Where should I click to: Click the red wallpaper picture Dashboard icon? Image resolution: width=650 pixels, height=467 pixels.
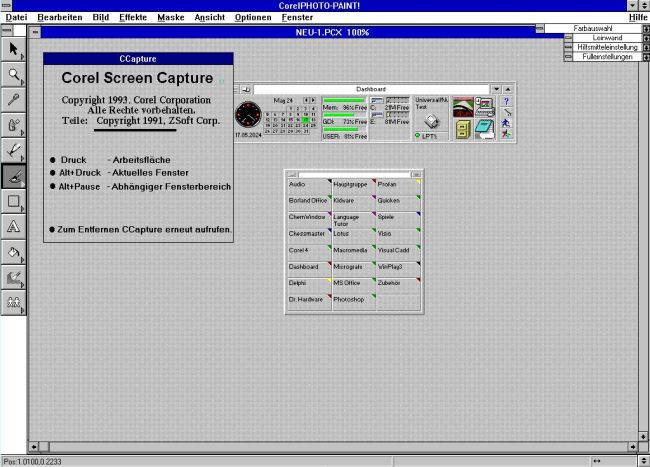463,107
